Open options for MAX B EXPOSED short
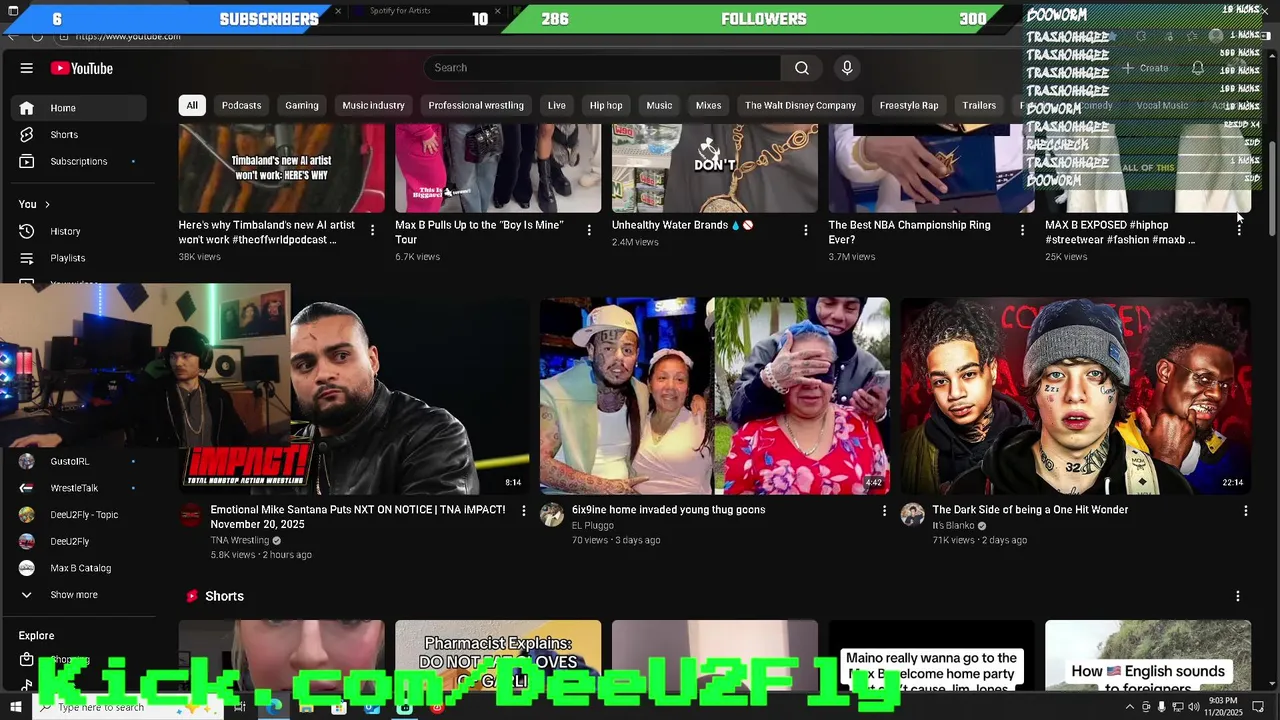Image resolution: width=1280 pixels, height=720 pixels. click(1239, 230)
